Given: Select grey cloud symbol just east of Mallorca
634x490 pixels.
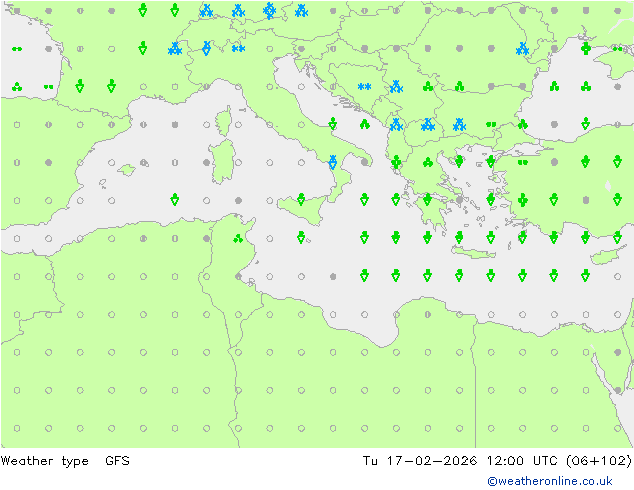Looking at the screenshot, I should 144,163.
